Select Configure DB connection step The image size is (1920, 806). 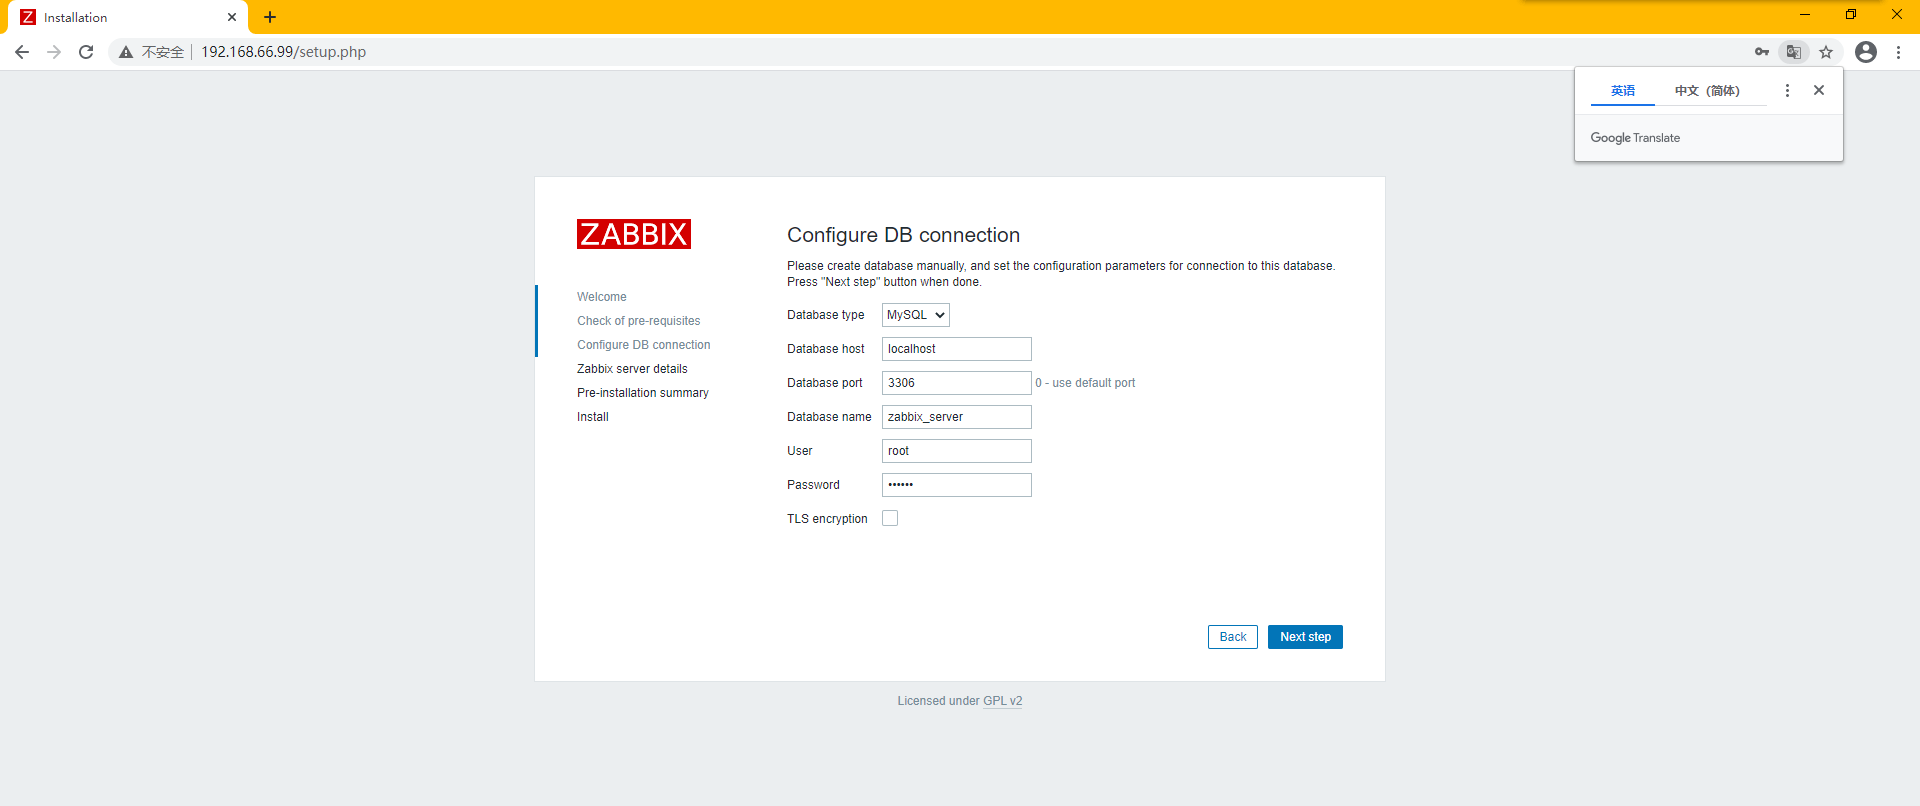tap(644, 345)
